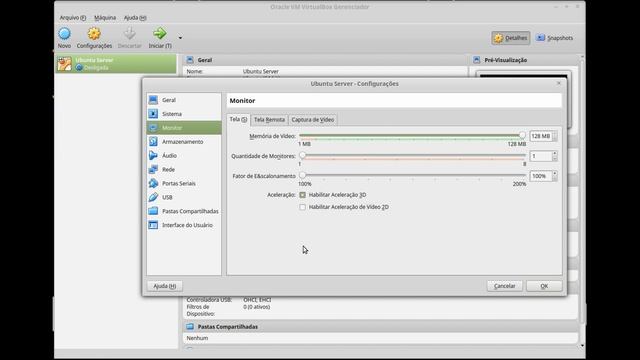This screenshot has width=640, height=360.
Task: Click the Nenhum shared folders text
Action: click(x=197, y=338)
